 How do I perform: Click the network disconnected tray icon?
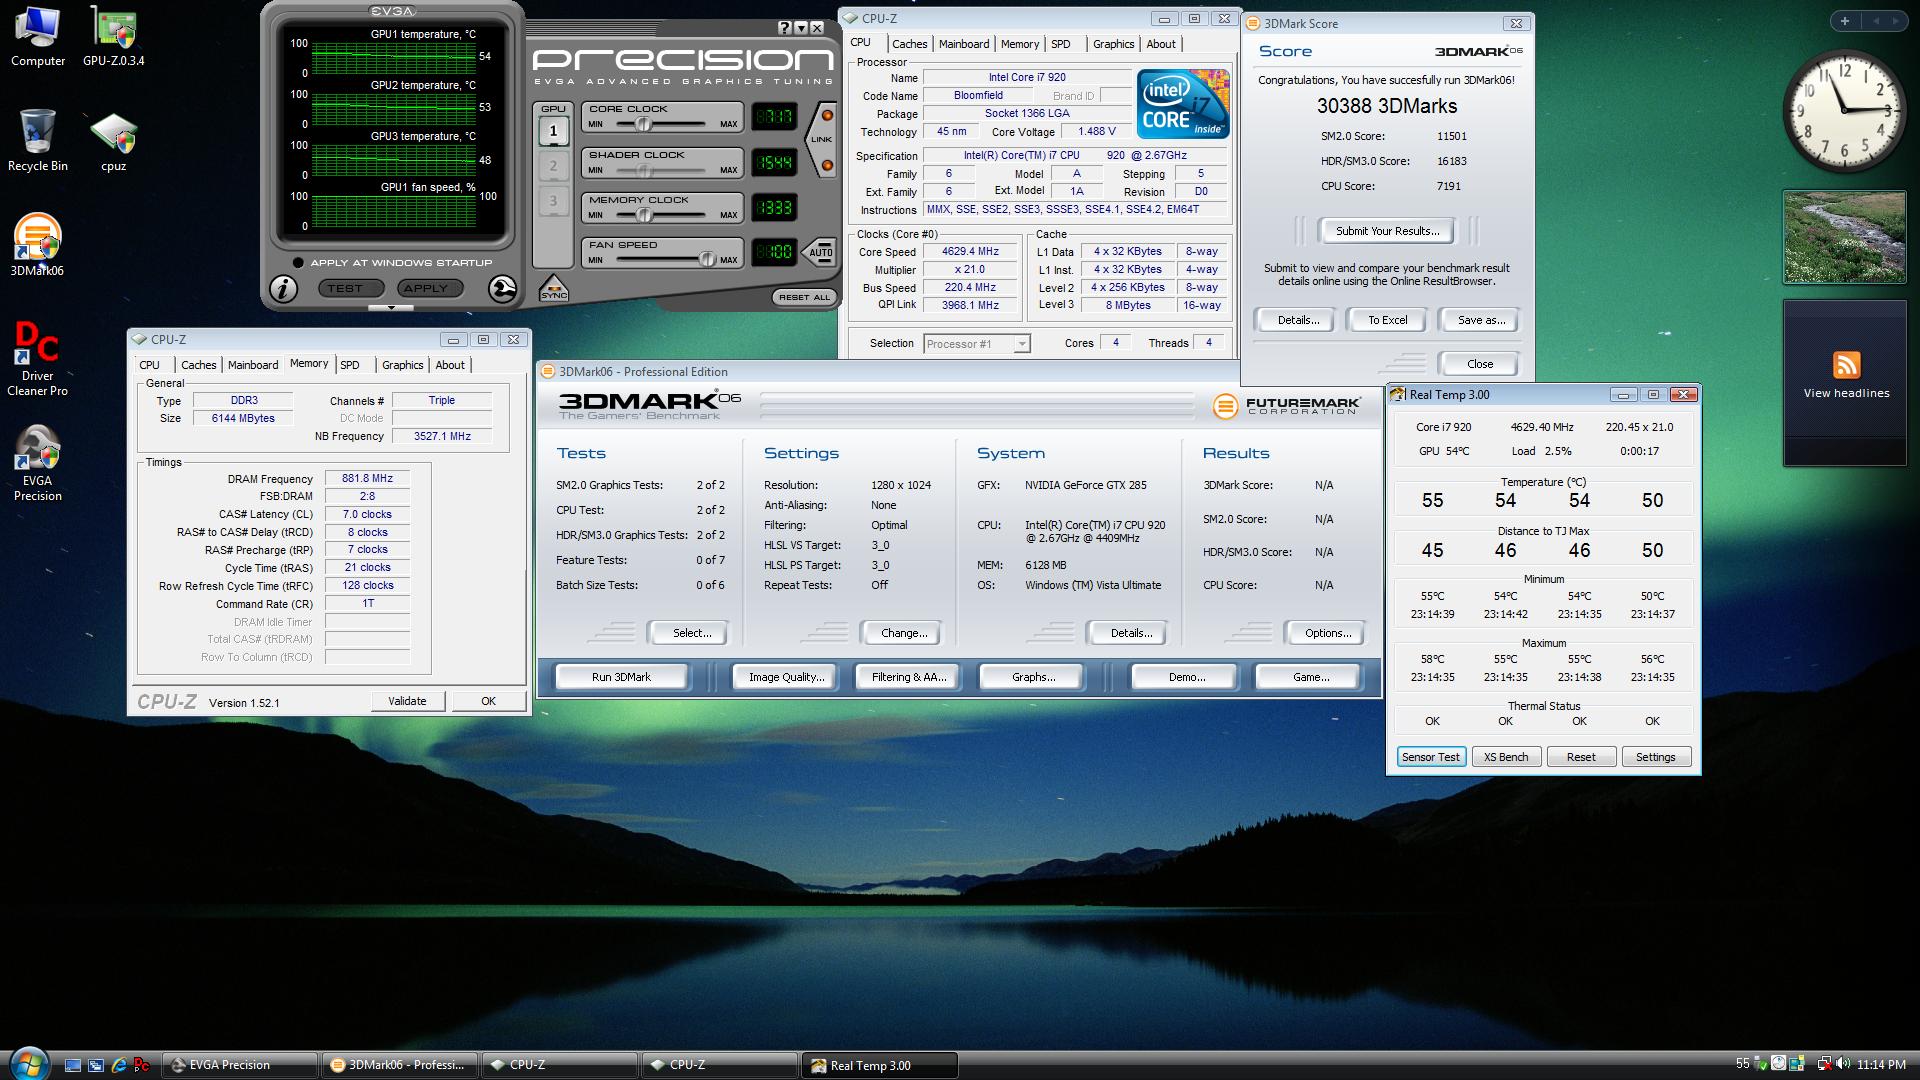coord(1824,1064)
